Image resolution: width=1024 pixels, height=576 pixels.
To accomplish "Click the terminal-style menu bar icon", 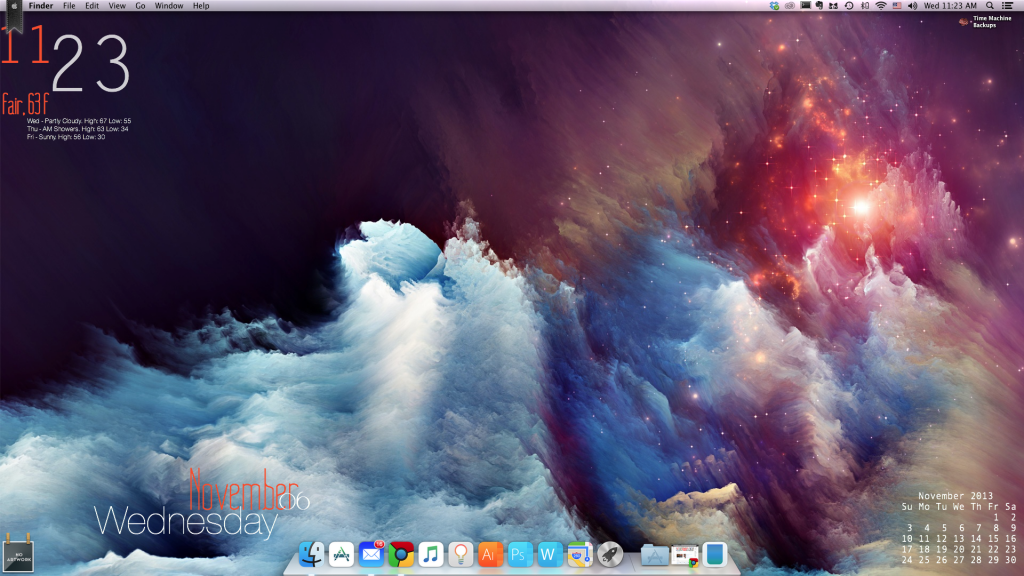I will 806,6.
